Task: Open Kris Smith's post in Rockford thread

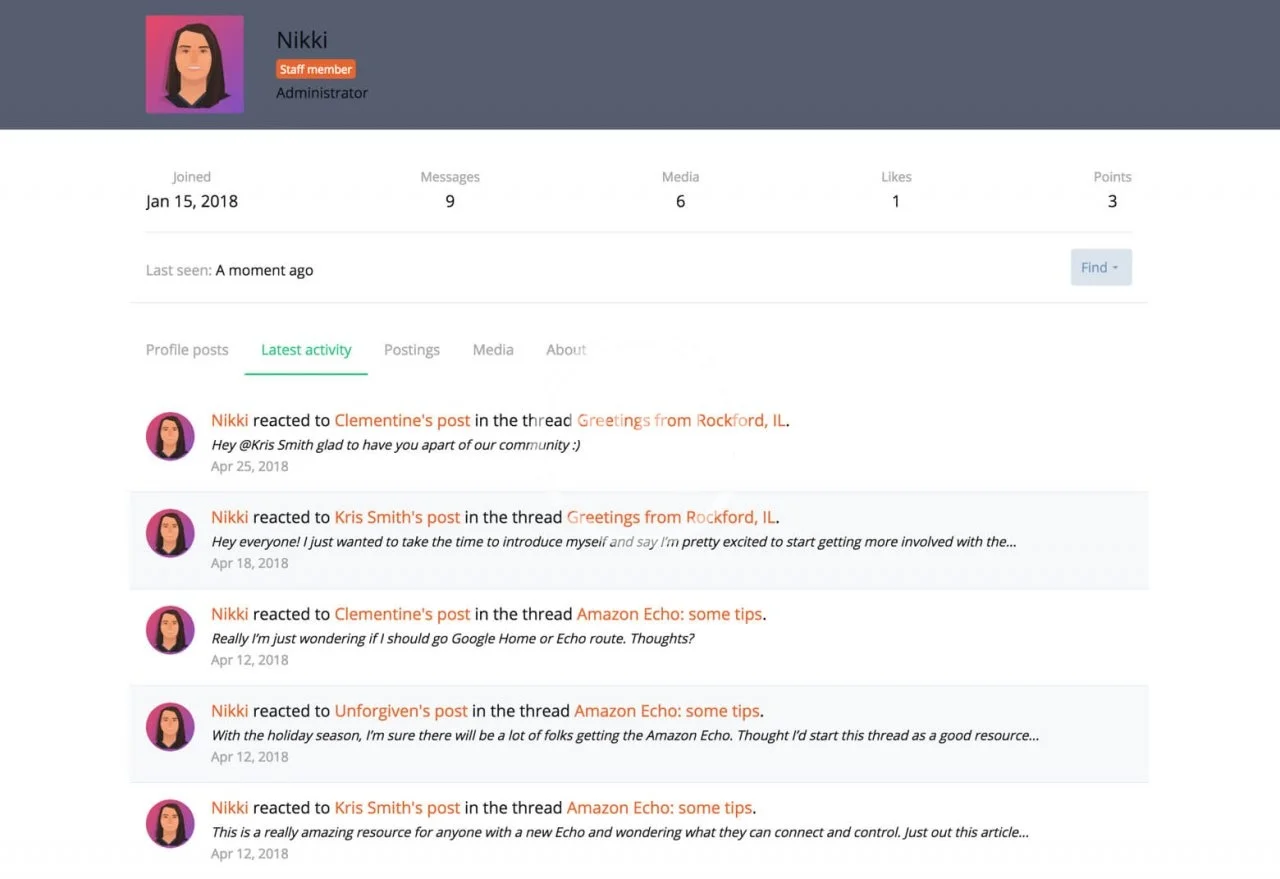Action: (397, 518)
